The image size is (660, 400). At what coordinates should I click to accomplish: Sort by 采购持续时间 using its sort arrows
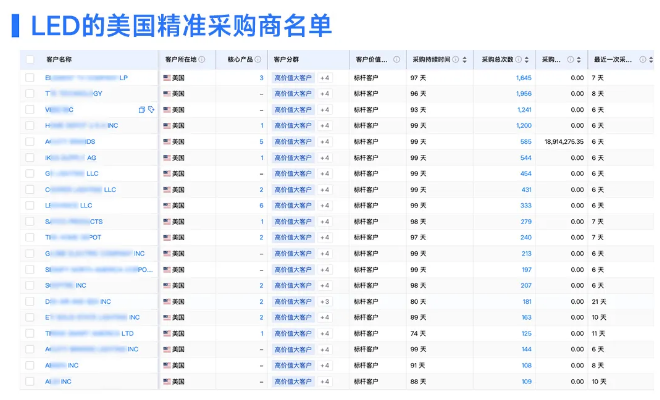465,59
